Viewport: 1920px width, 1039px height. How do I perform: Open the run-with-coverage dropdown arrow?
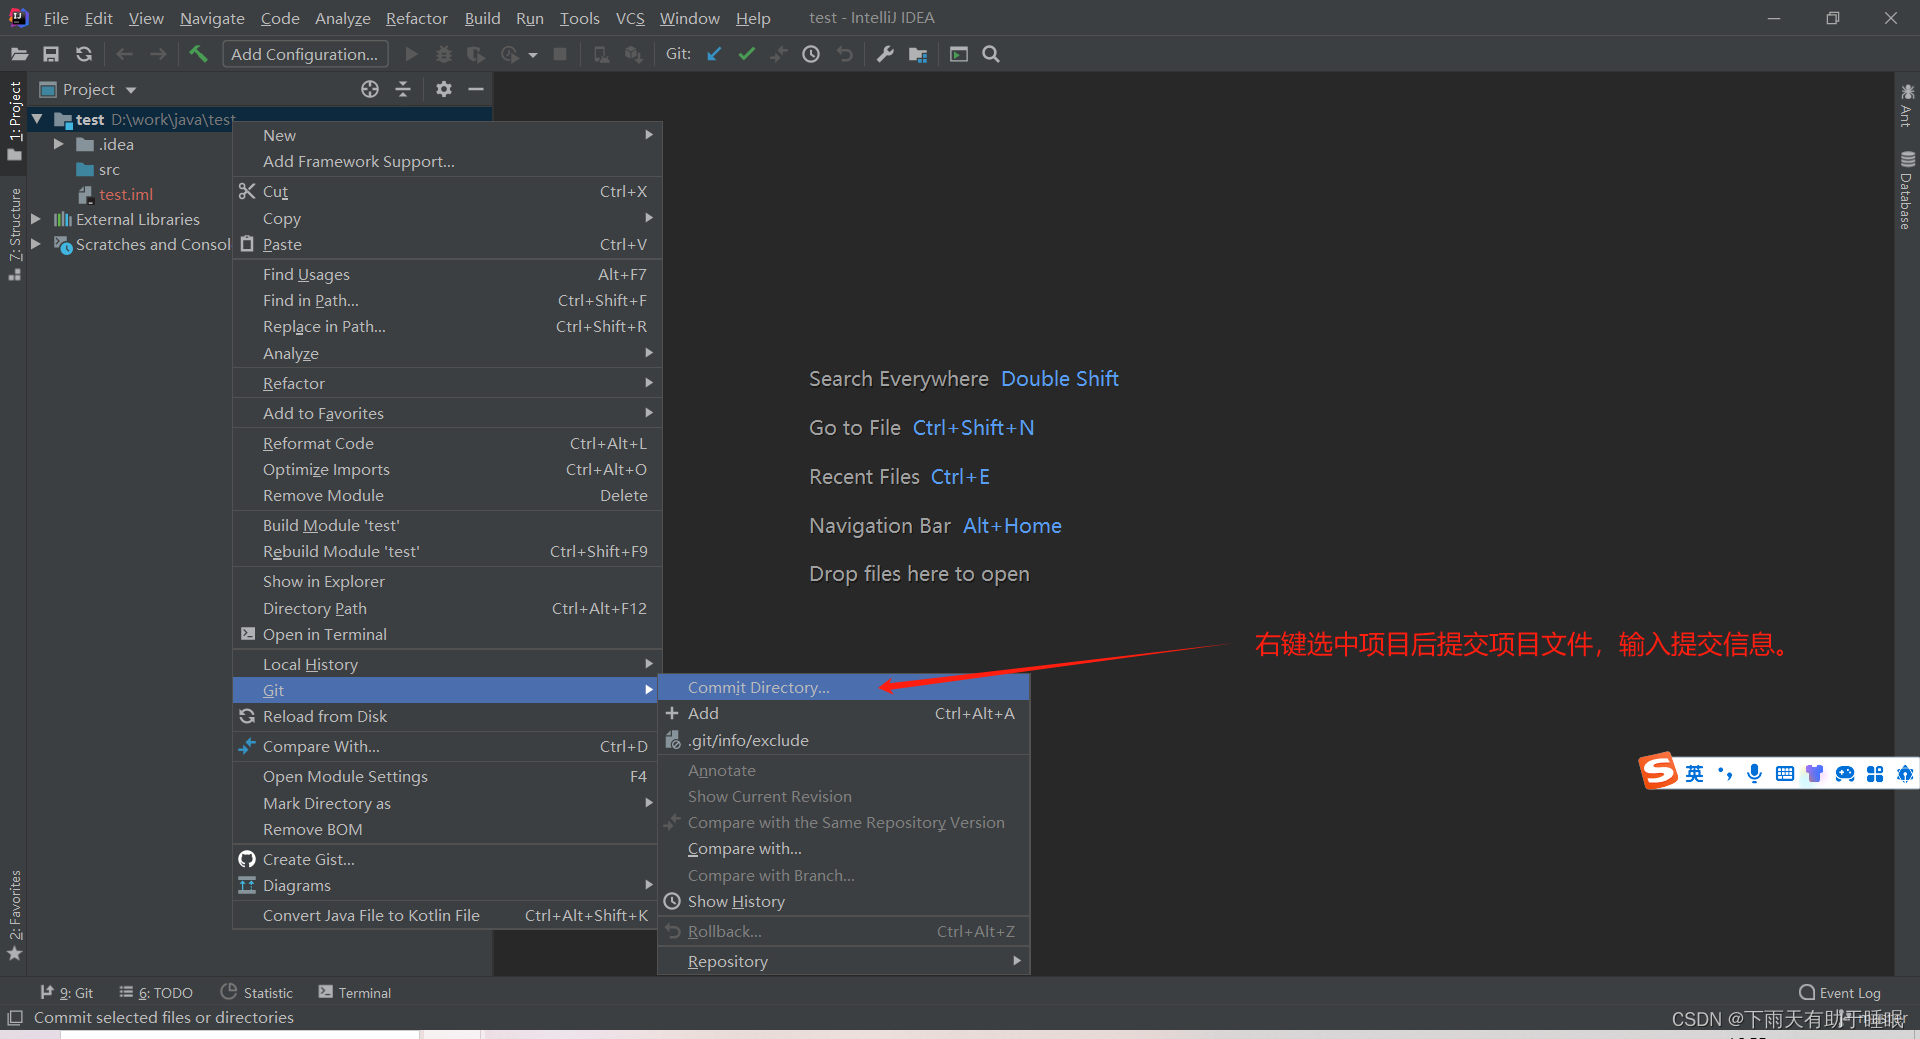pyautogui.click(x=533, y=55)
